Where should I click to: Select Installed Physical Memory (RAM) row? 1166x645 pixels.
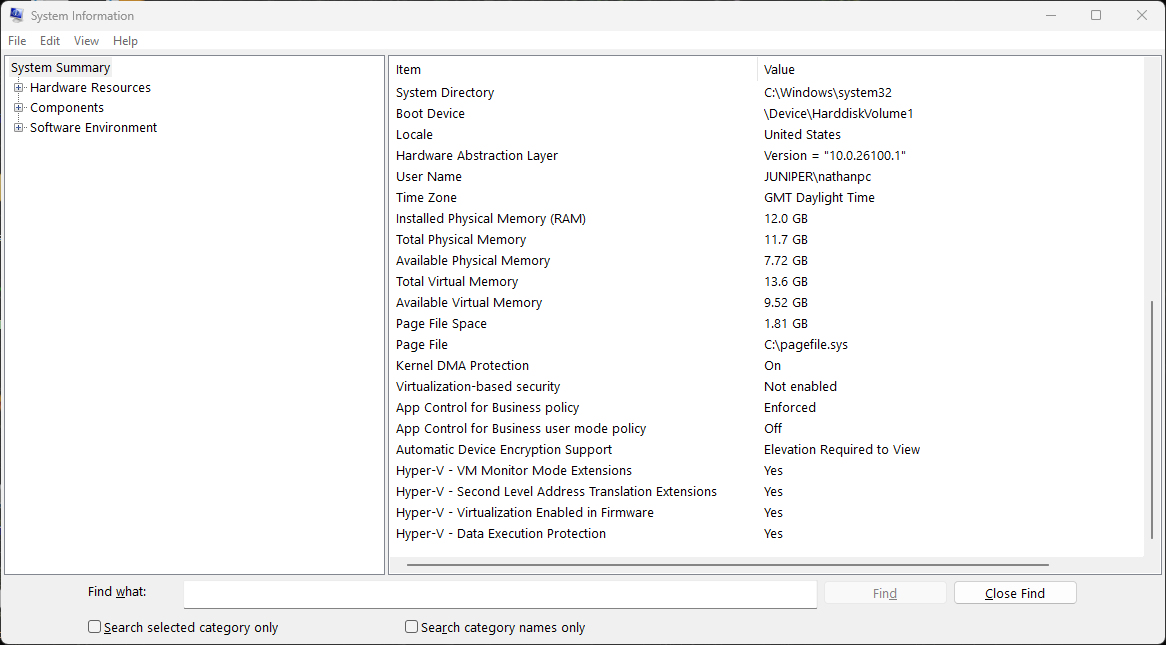[x=766, y=219]
